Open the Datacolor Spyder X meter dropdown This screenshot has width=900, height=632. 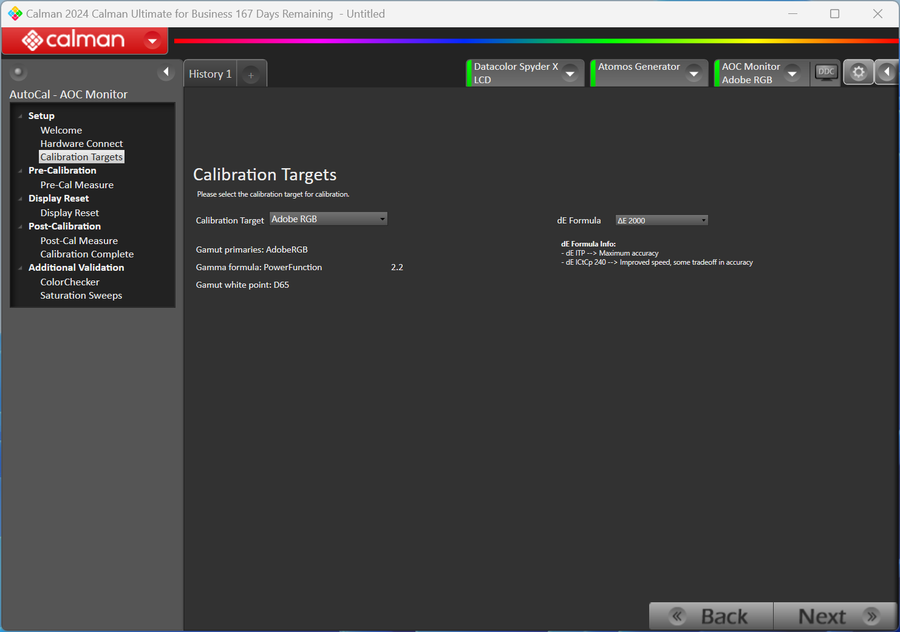571,73
